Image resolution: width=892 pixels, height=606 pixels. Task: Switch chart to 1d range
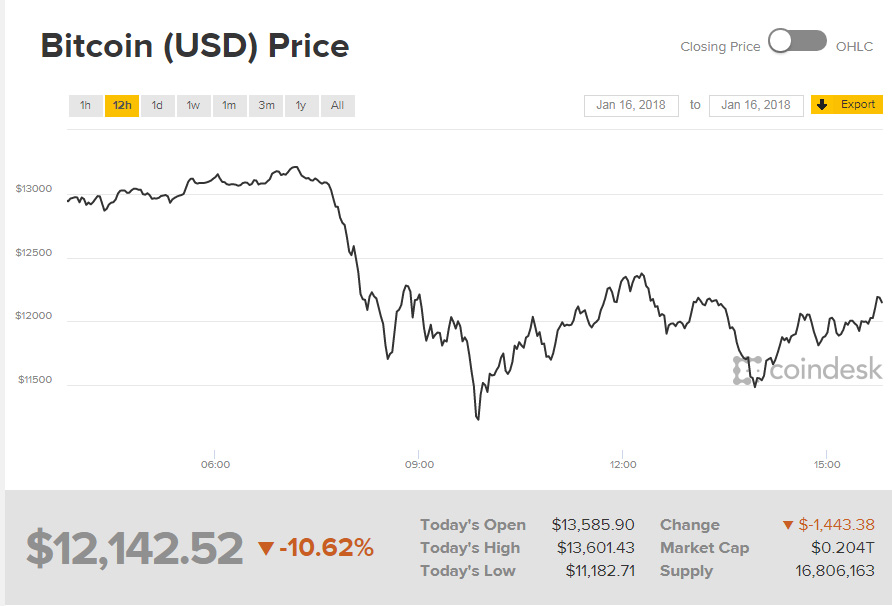point(157,105)
